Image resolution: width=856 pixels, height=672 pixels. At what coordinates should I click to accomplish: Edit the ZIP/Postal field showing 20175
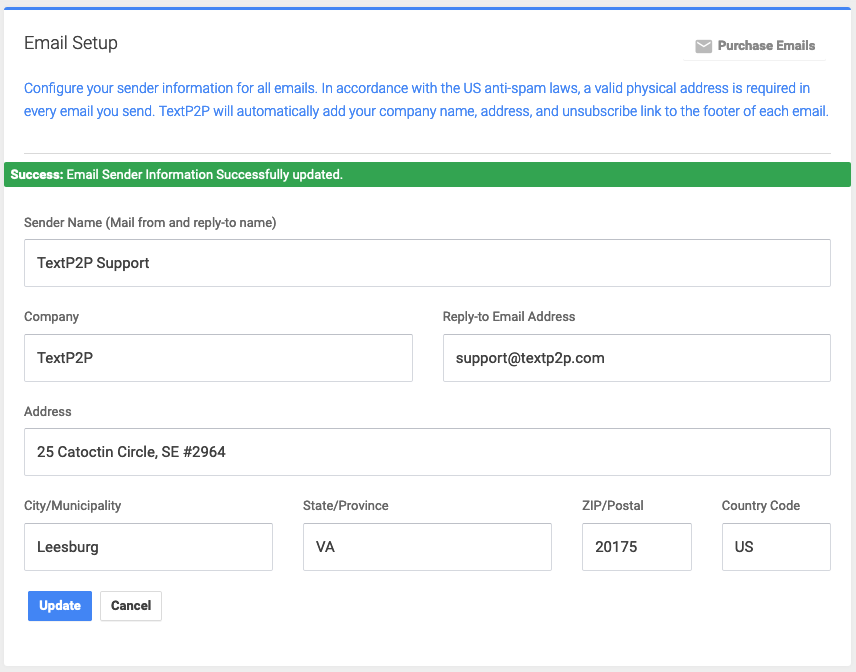click(x=637, y=546)
